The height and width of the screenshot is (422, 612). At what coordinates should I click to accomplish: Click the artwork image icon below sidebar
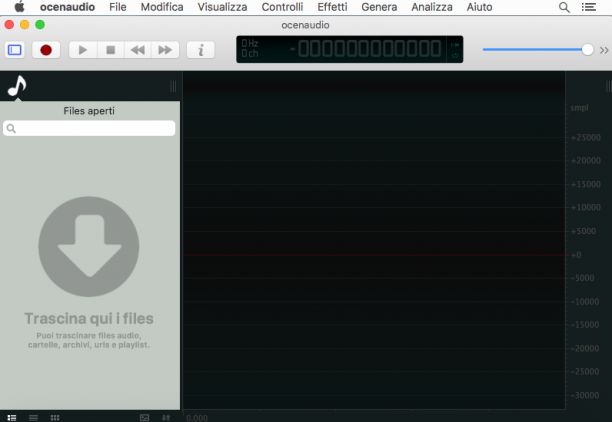[x=144, y=418]
